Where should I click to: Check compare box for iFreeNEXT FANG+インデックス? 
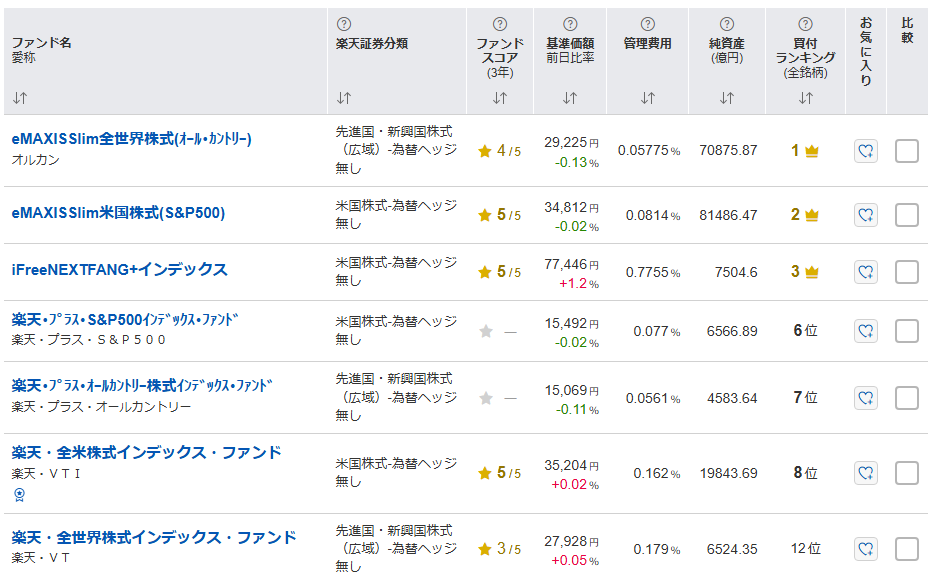[907, 272]
